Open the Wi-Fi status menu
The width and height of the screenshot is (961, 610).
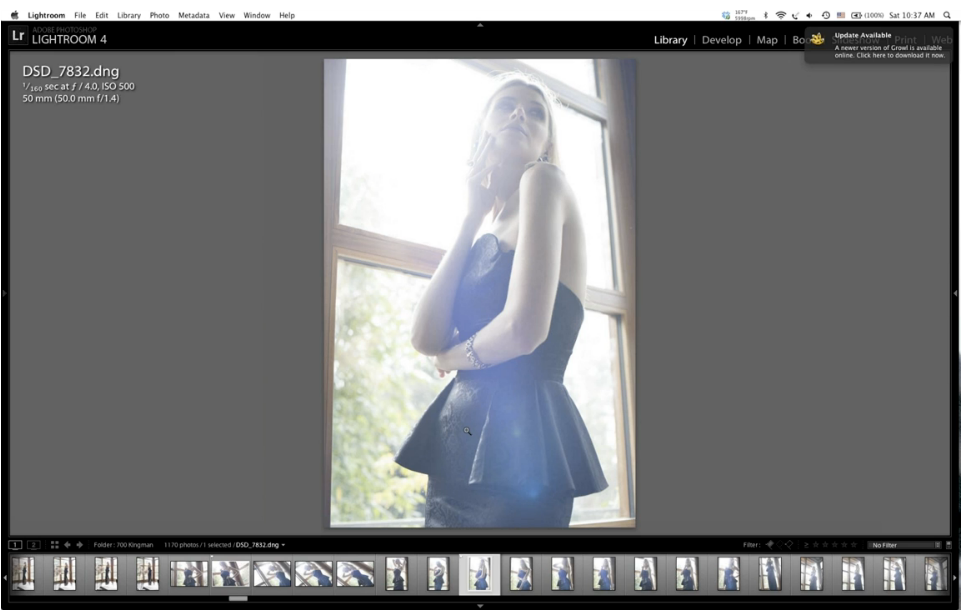click(780, 15)
